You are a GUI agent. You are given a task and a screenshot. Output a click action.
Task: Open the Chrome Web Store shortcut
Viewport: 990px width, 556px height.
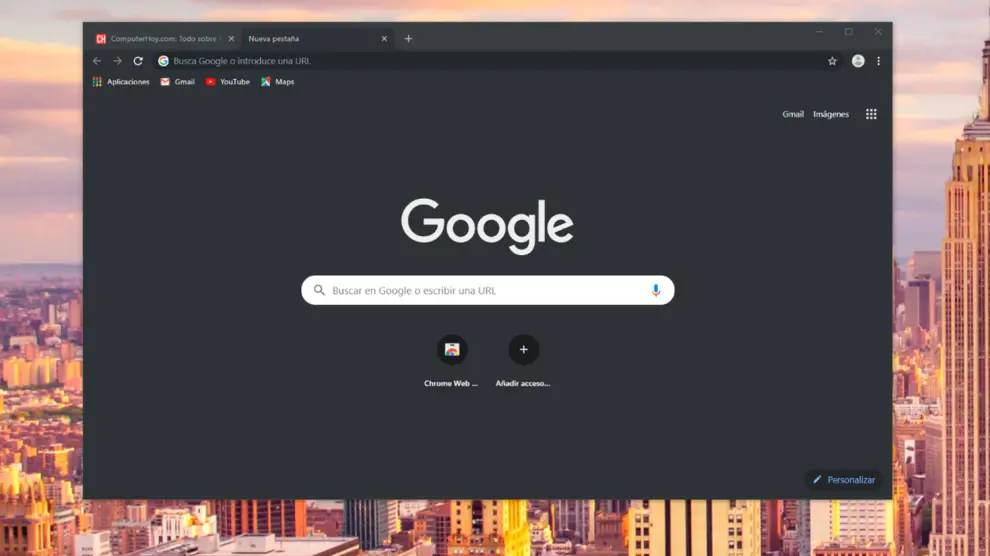click(452, 350)
